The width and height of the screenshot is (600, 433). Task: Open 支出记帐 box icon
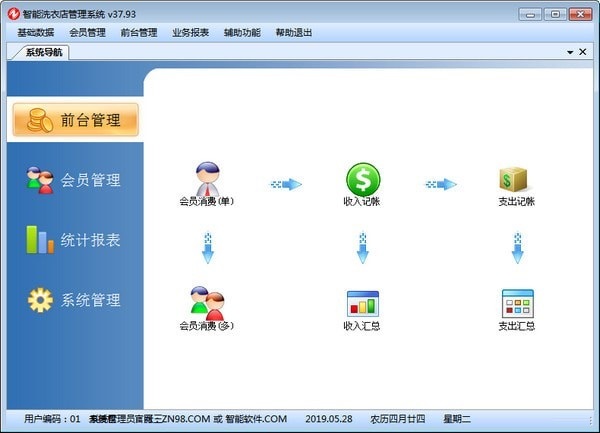(516, 181)
